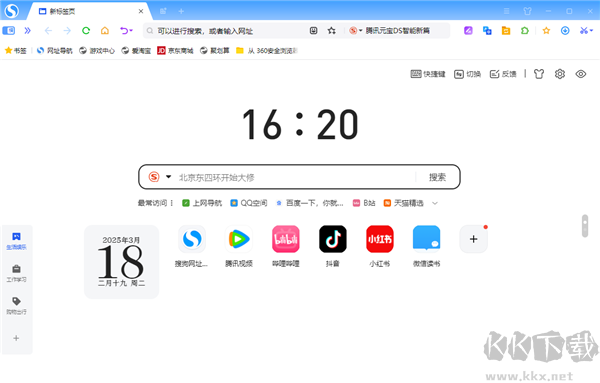Expand the double-chevron toolbar icon
This screenshot has height=383, width=600.
[x=28, y=31]
